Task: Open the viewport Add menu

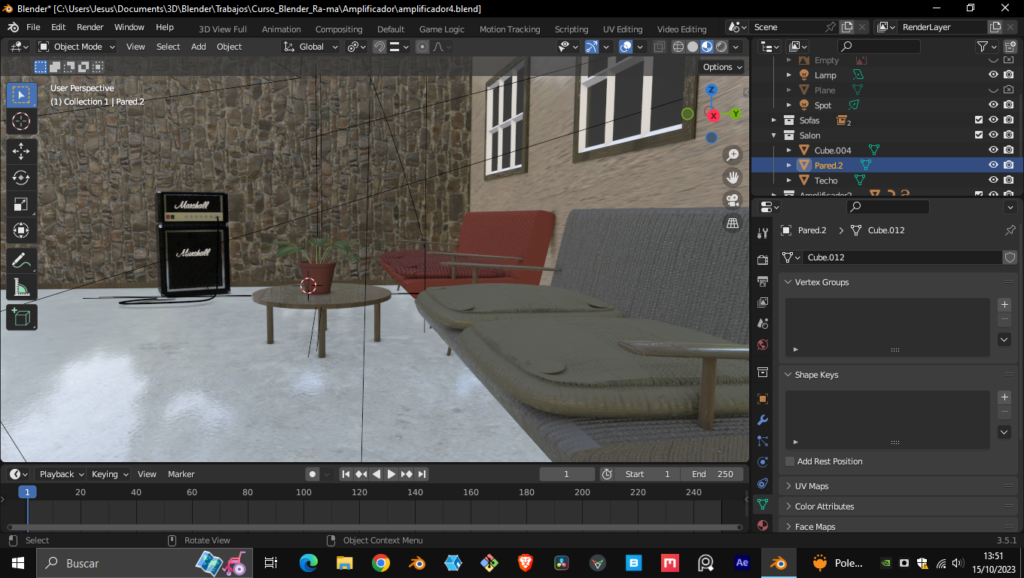Action: [199, 46]
